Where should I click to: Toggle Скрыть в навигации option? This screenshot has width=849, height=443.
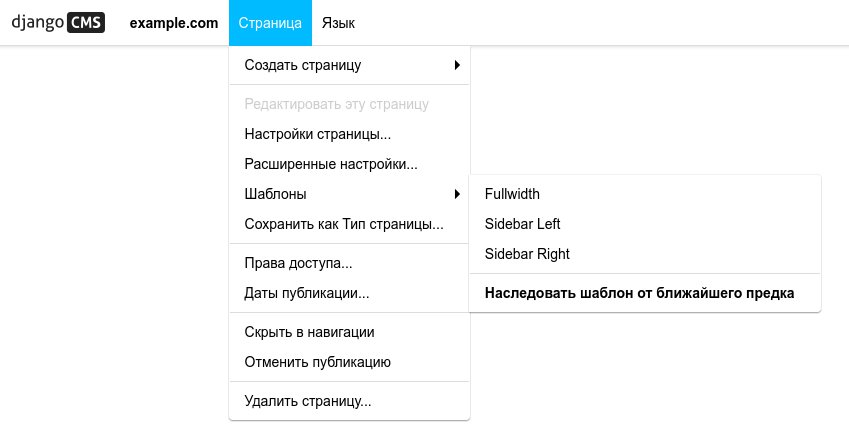[349, 332]
